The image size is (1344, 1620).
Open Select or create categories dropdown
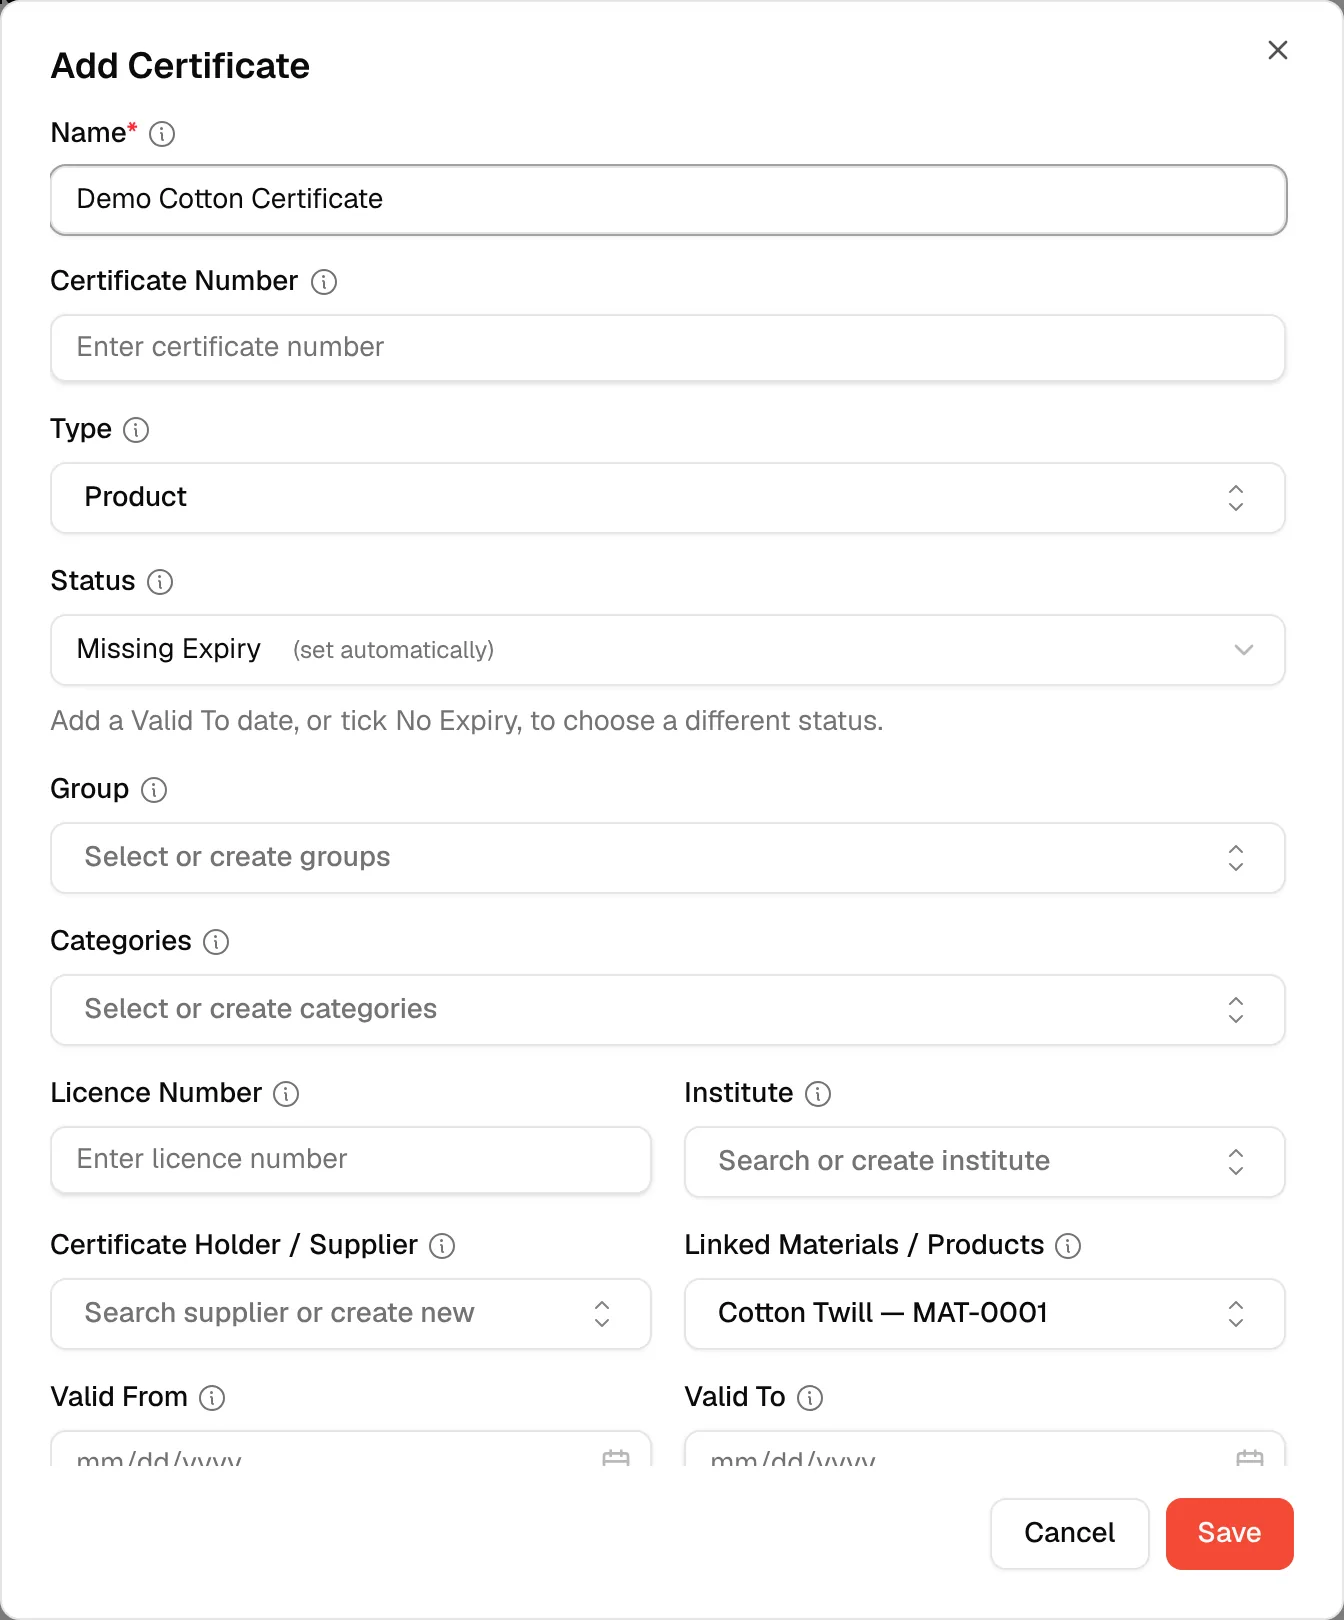pos(668,1010)
